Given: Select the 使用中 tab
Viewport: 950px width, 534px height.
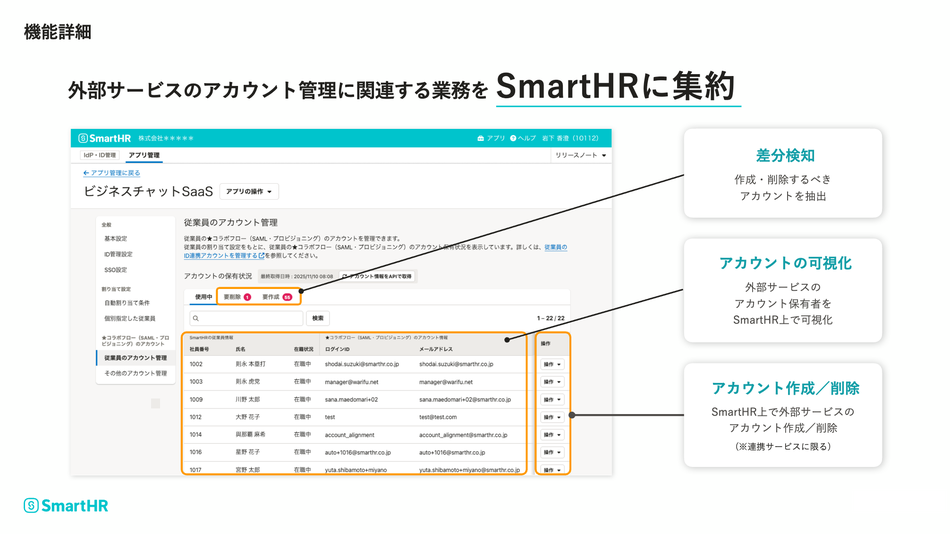Looking at the screenshot, I should (x=204, y=297).
